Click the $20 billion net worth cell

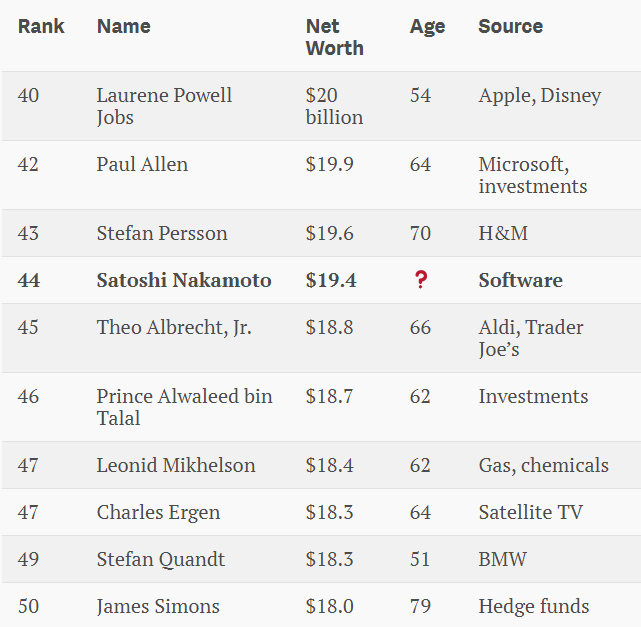coord(334,106)
